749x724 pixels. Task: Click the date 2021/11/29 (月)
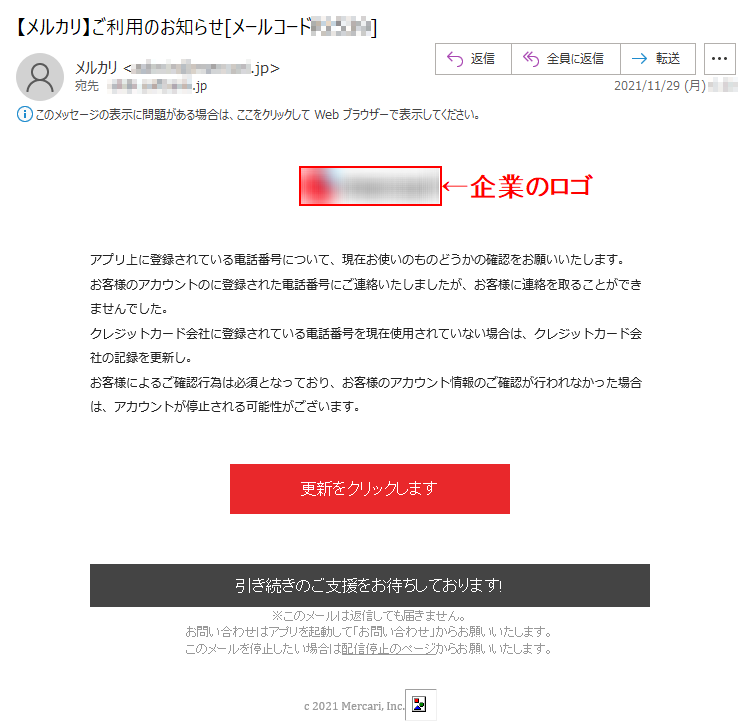point(660,86)
